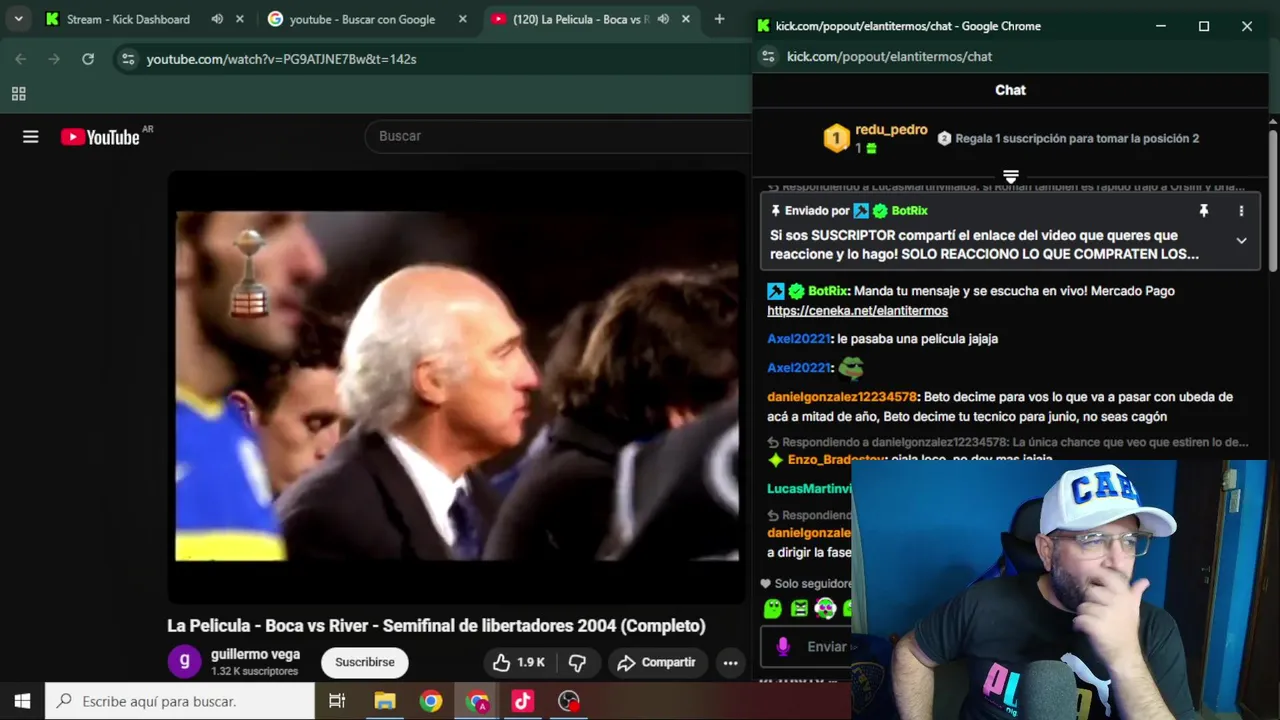Screen dimensions: 1280x720
Task: View site information for youtube.com
Action: pyautogui.click(x=128, y=59)
